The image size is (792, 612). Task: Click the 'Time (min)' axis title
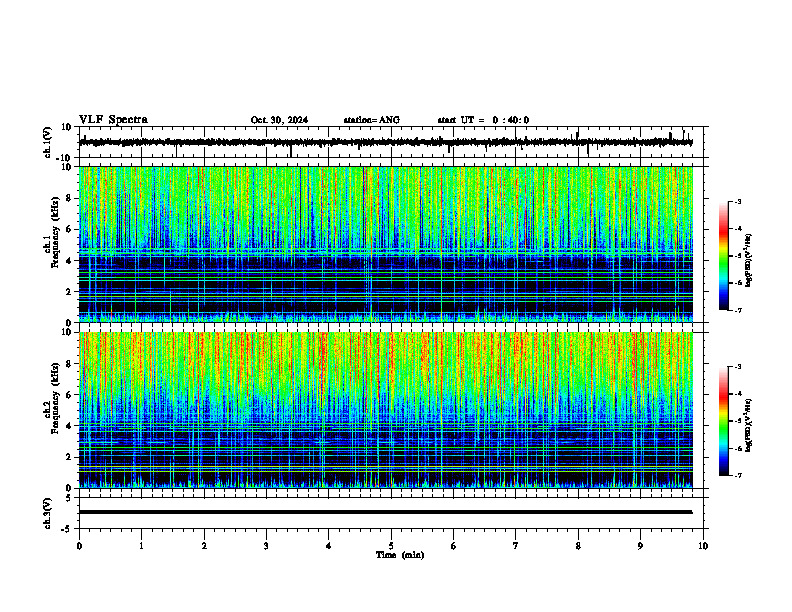click(x=400, y=555)
